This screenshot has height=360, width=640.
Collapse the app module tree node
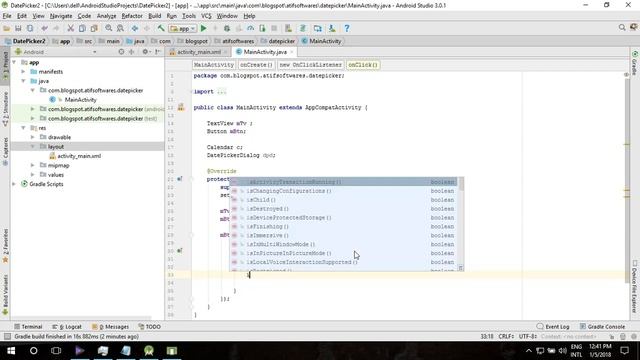(x=14, y=62)
